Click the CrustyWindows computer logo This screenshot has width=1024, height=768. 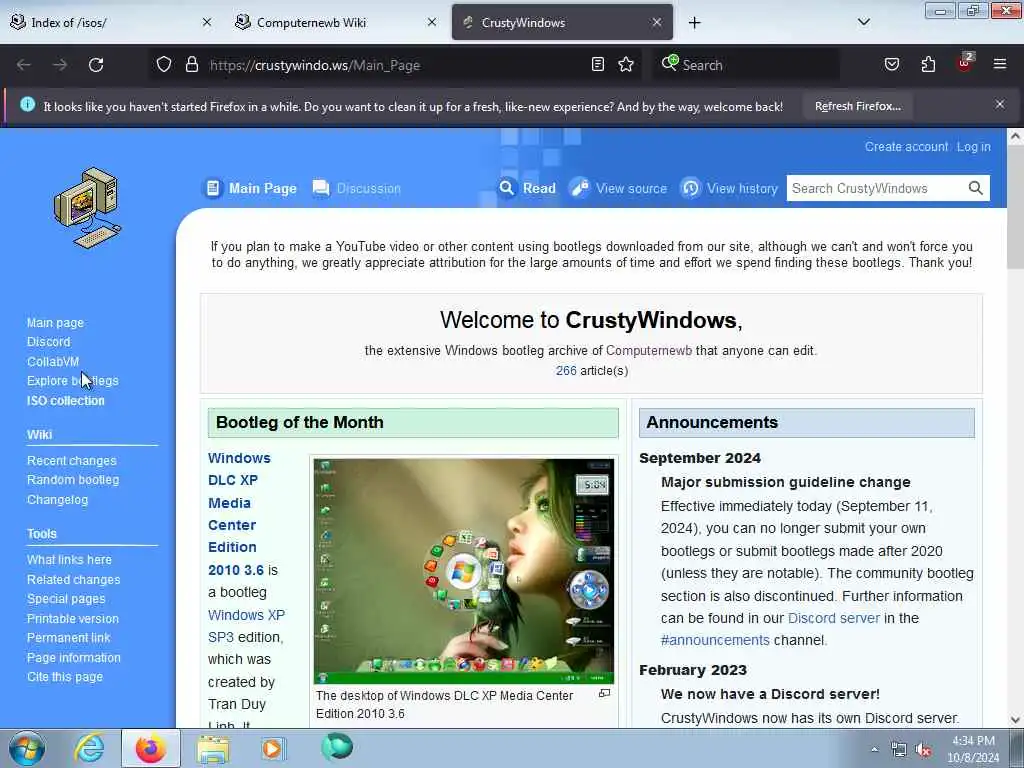[88, 208]
